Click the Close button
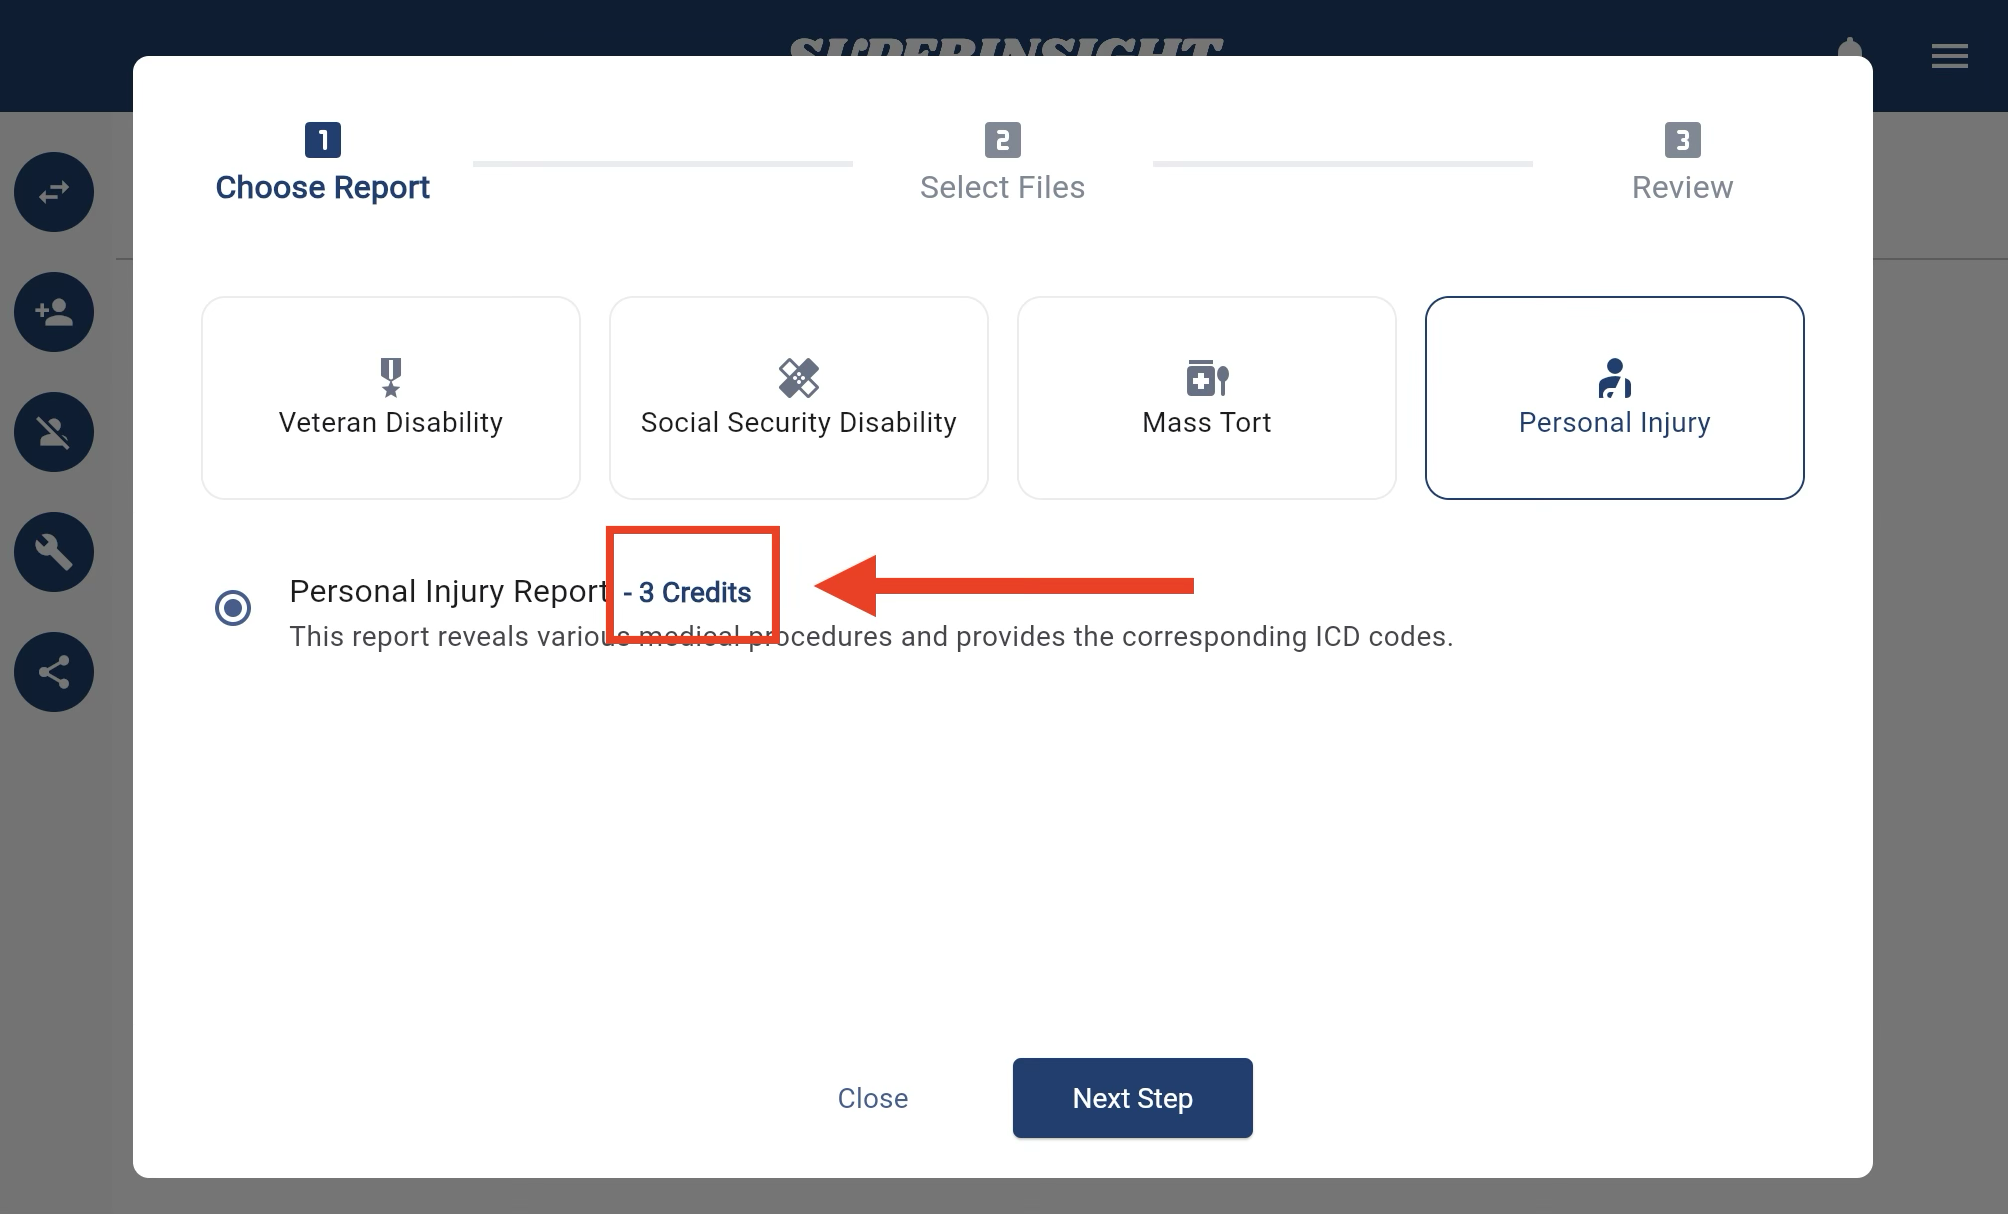Viewport: 2008px width, 1214px height. 873,1099
